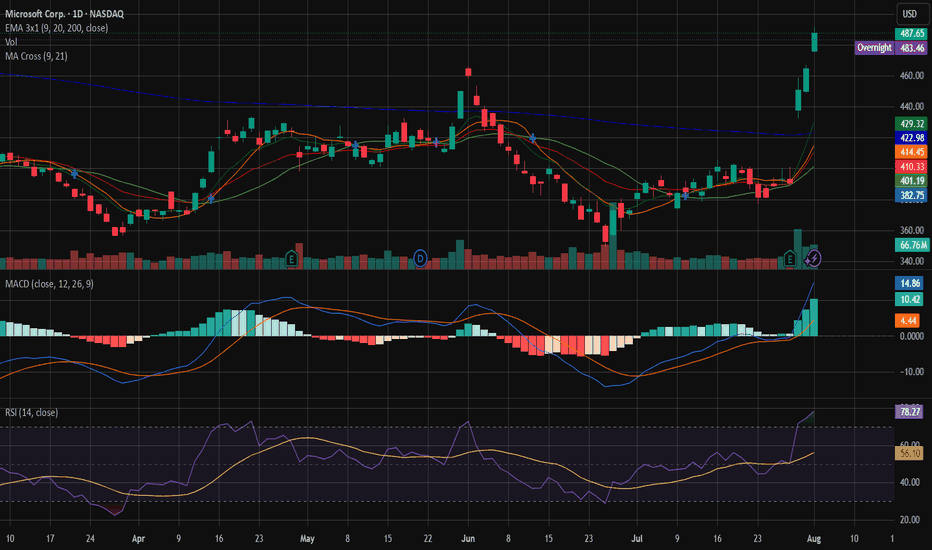The width and height of the screenshot is (932, 550).
Task: Select the EMA 3x1 indicator legend
Action: tap(56, 28)
